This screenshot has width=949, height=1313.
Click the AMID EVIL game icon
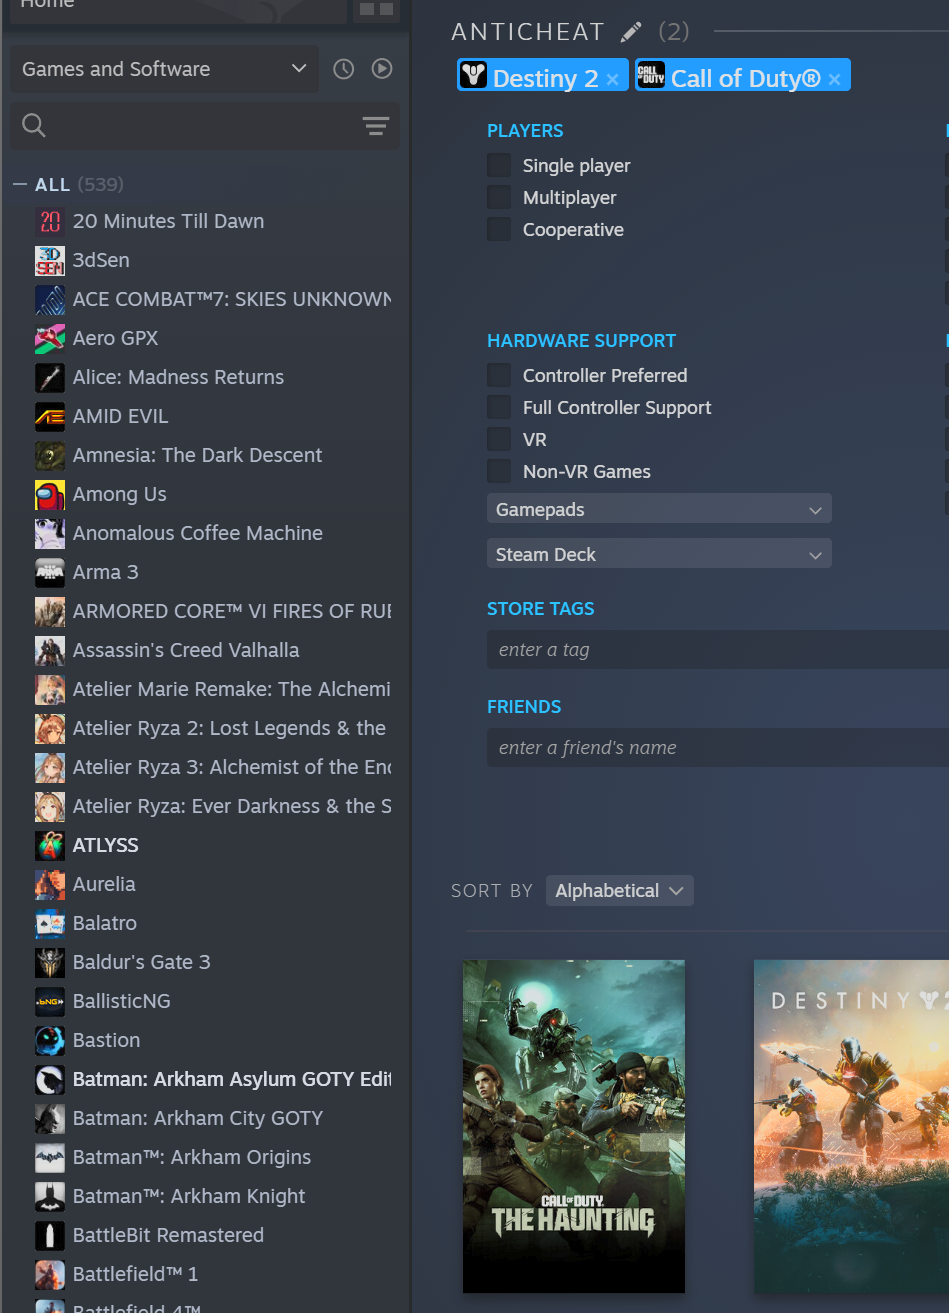(x=50, y=416)
